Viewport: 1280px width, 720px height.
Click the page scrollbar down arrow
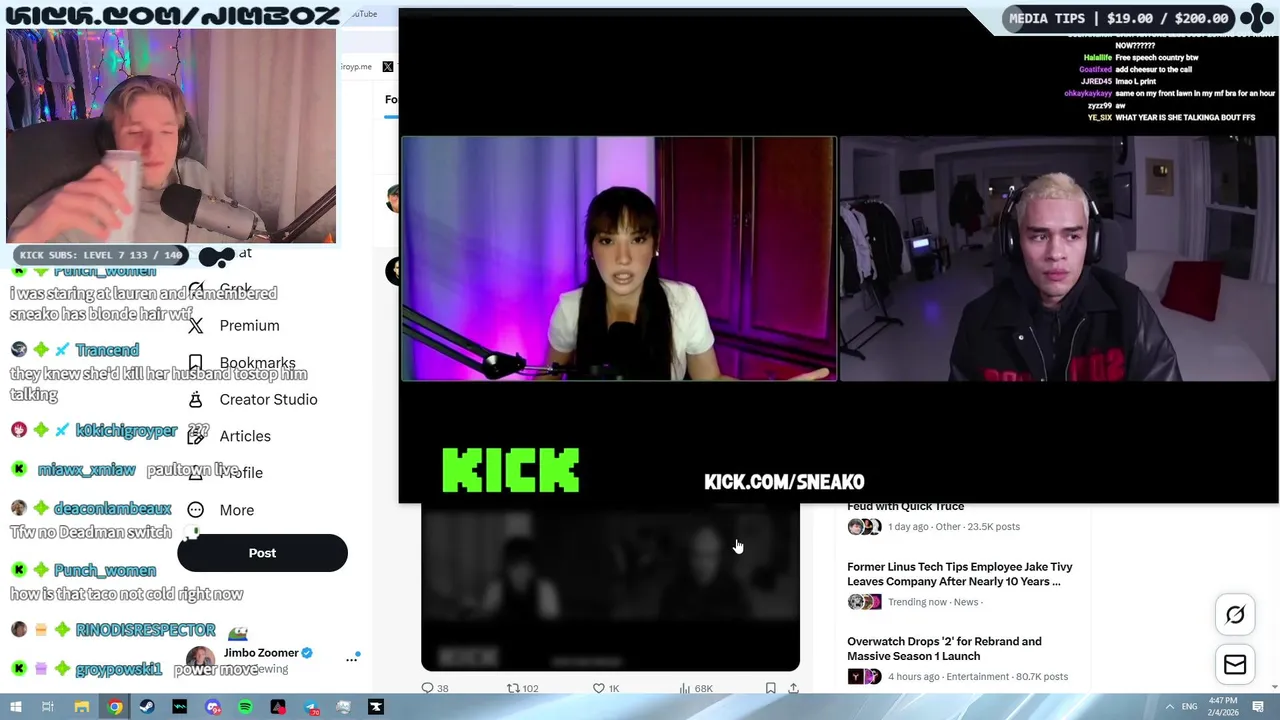coord(1275,689)
